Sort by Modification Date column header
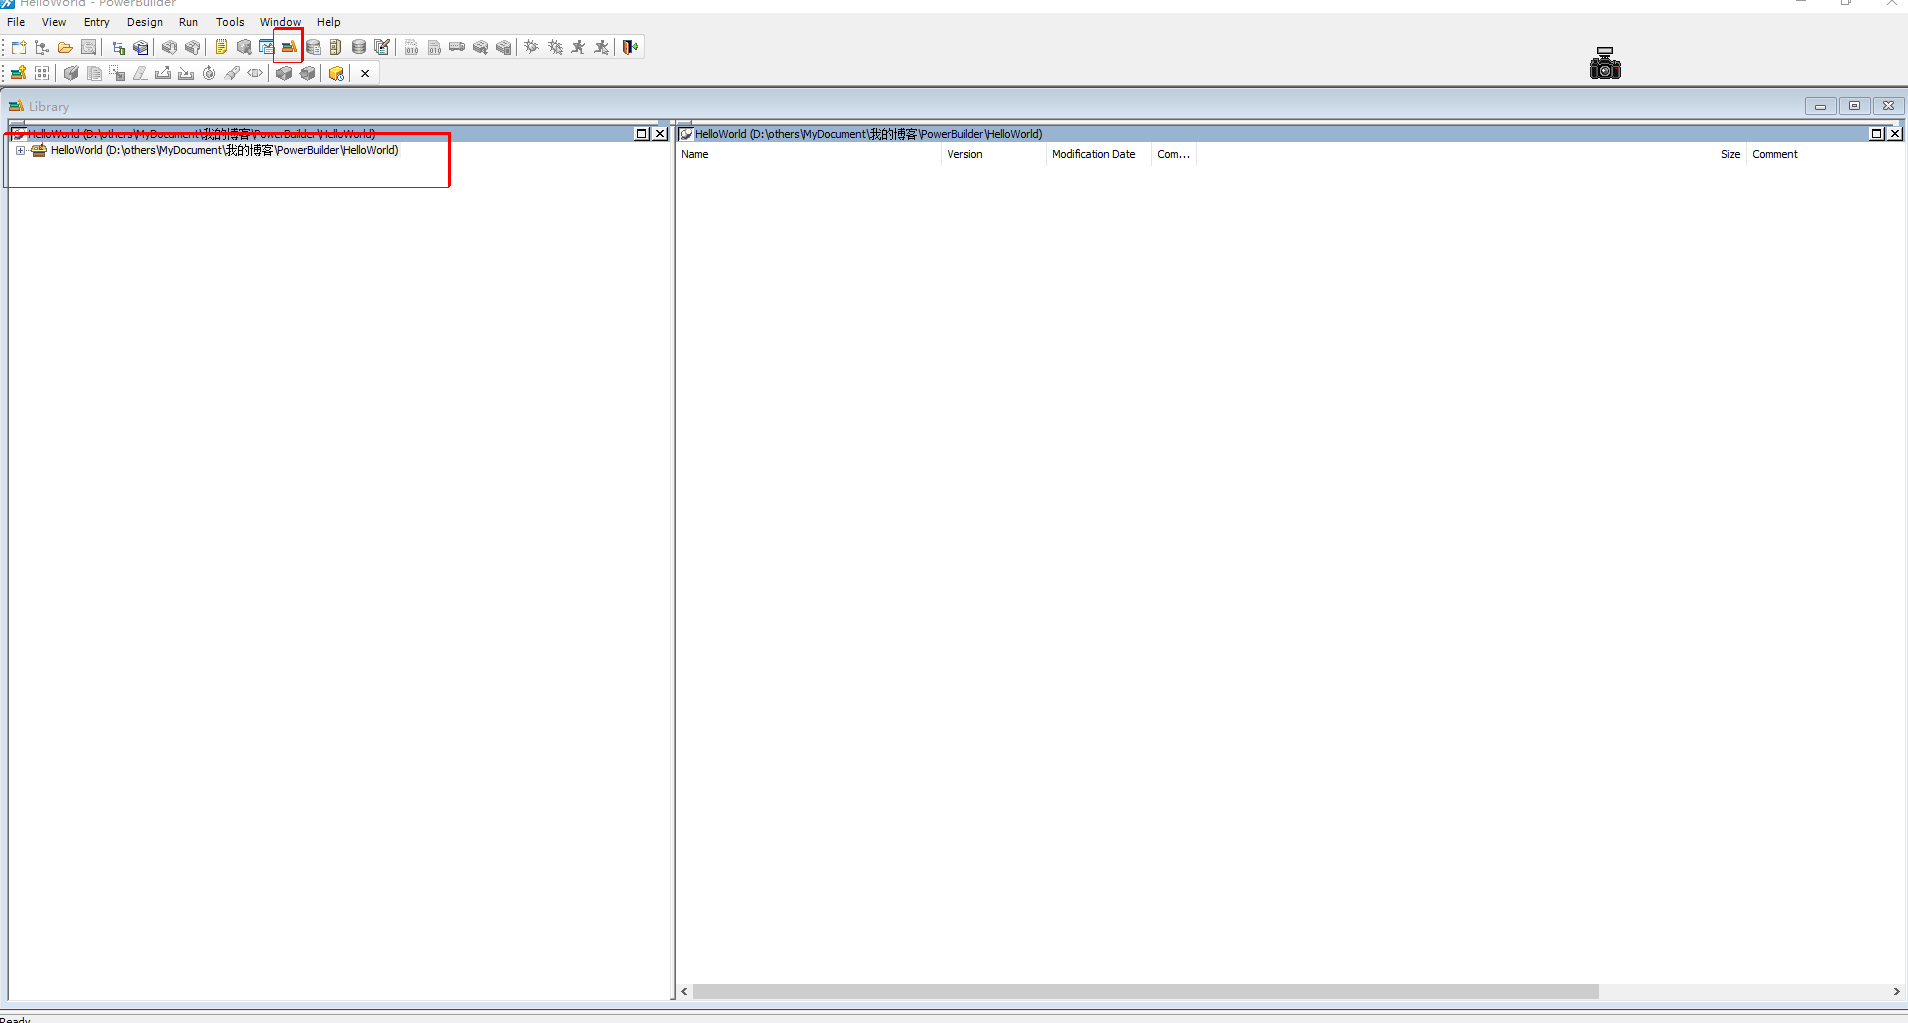Image resolution: width=1908 pixels, height=1023 pixels. [1098, 154]
